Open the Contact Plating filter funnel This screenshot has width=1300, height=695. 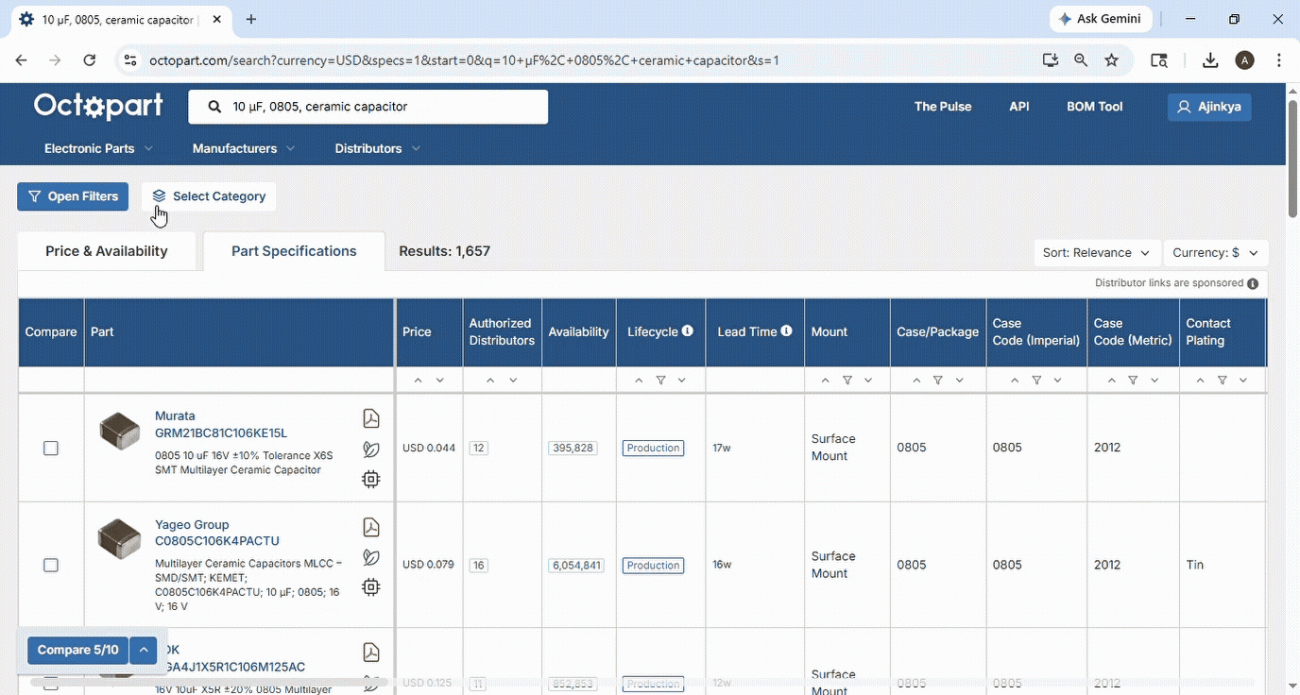click(x=1222, y=380)
